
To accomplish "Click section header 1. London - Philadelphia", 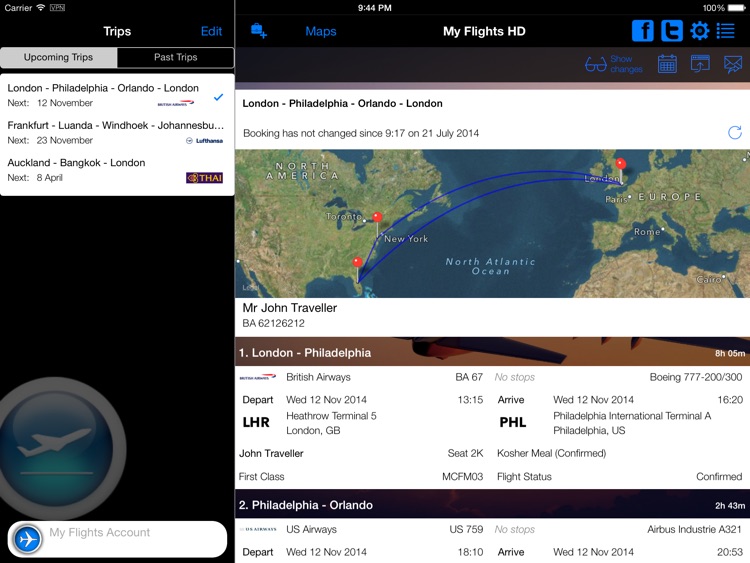I will pyautogui.click(x=492, y=353).
